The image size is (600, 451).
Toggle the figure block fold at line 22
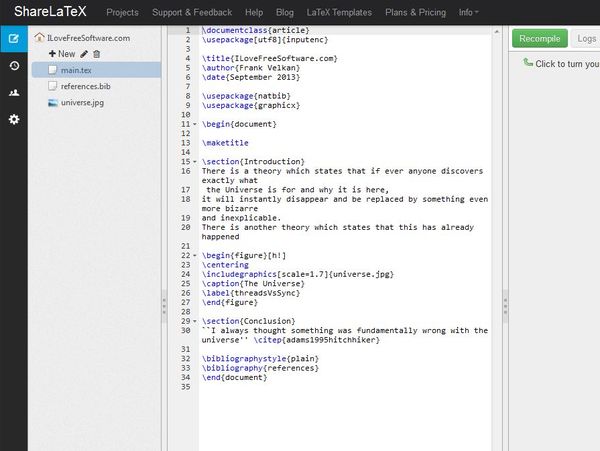point(195,255)
